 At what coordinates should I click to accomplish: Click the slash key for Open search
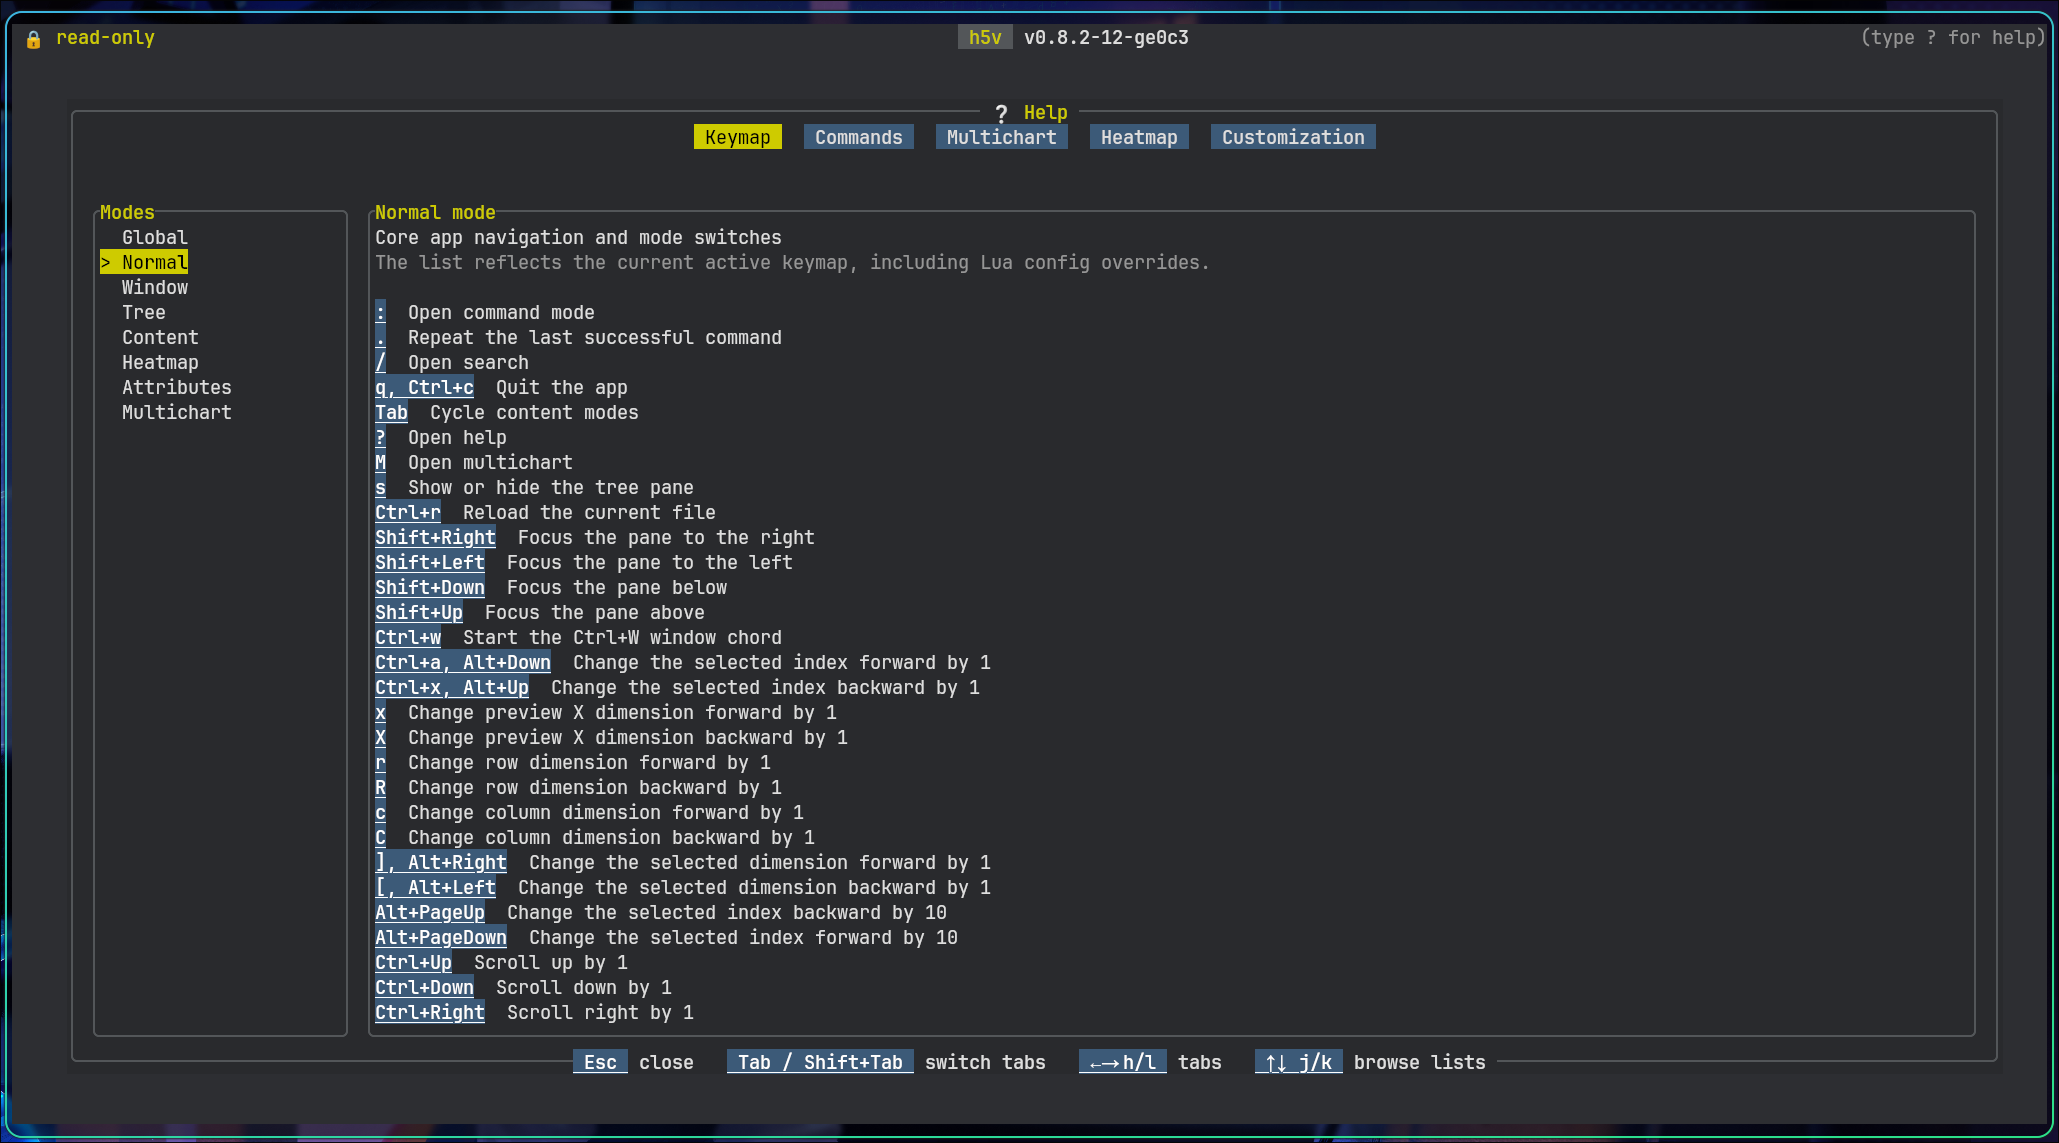(380, 363)
